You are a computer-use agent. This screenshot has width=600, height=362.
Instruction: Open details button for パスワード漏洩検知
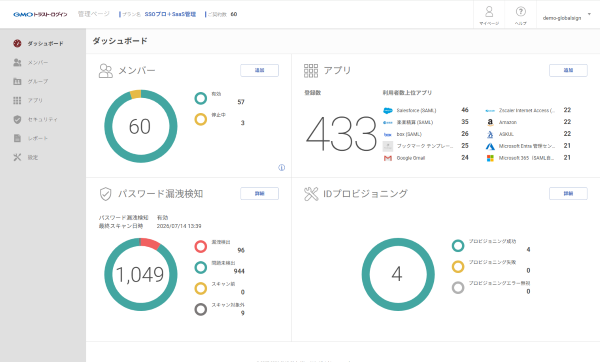pos(259,193)
